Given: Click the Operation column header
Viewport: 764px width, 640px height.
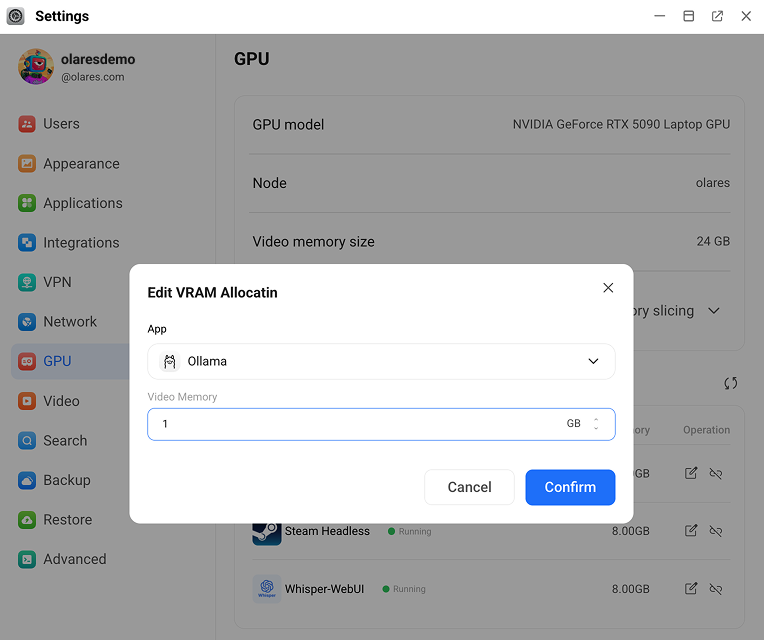Looking at the screenshot, I should [707, 430].
